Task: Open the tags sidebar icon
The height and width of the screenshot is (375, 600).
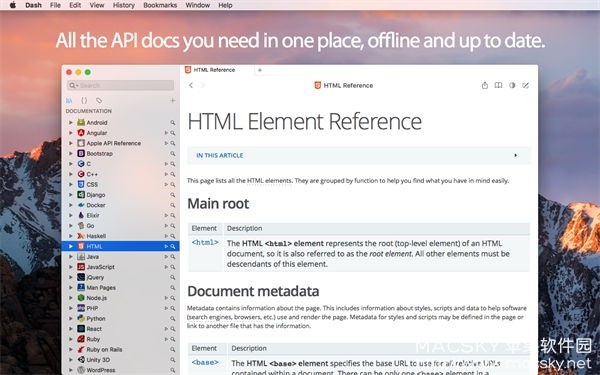Action: pos(99,100)
